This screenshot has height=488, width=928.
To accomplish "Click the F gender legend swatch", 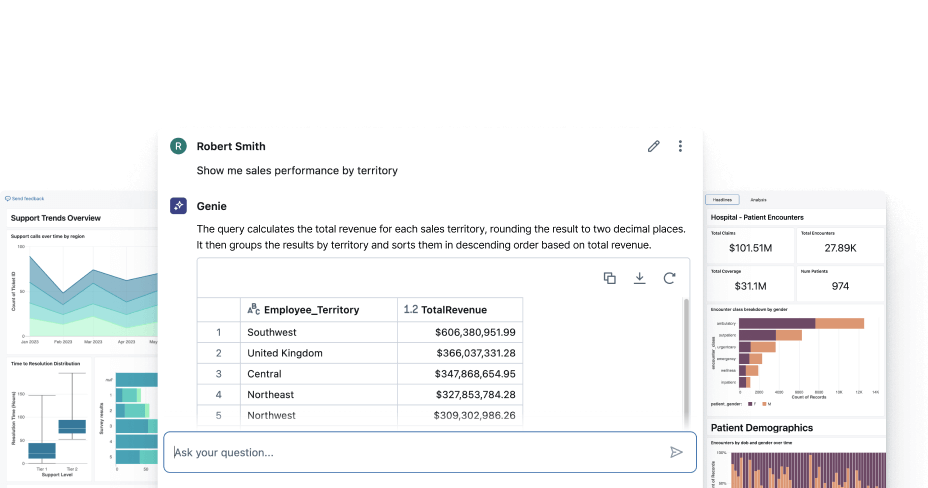I will pos(750,404).
